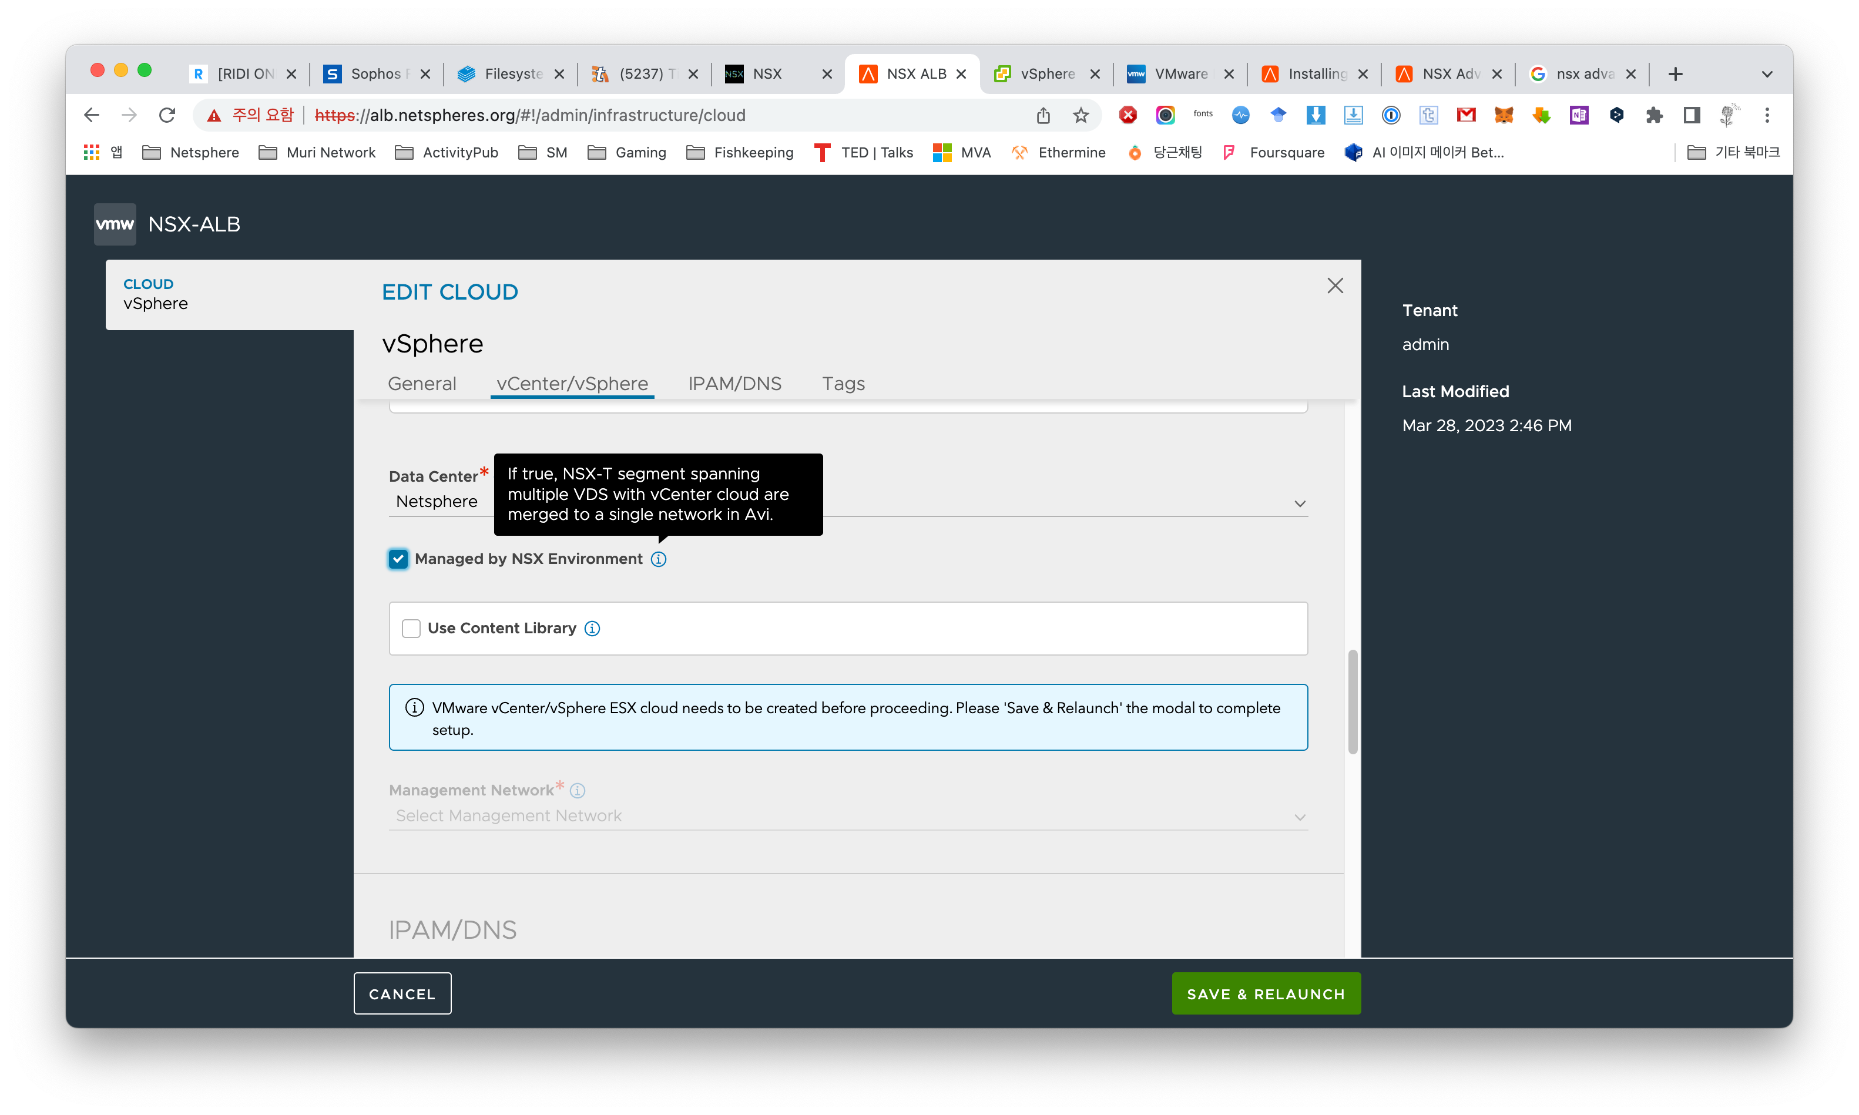Open the Muri Network bookmarks folder

(x=317, y=152)
